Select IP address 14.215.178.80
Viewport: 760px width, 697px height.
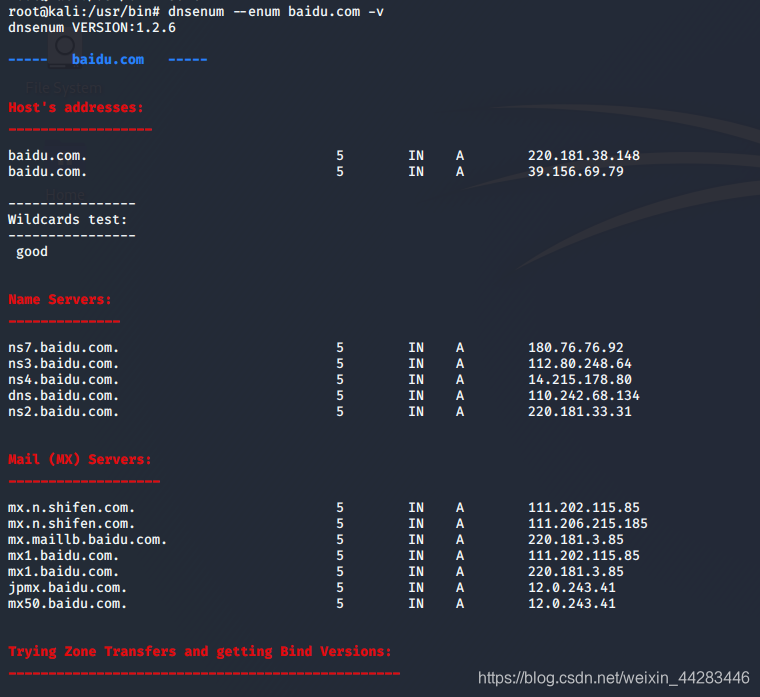(580, 380)
